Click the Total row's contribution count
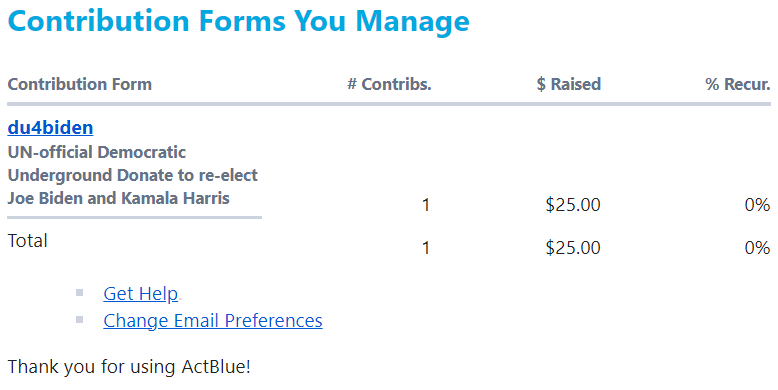Viewport: 778px width, 390px height. pyautogui.click(x=426, y=248)
